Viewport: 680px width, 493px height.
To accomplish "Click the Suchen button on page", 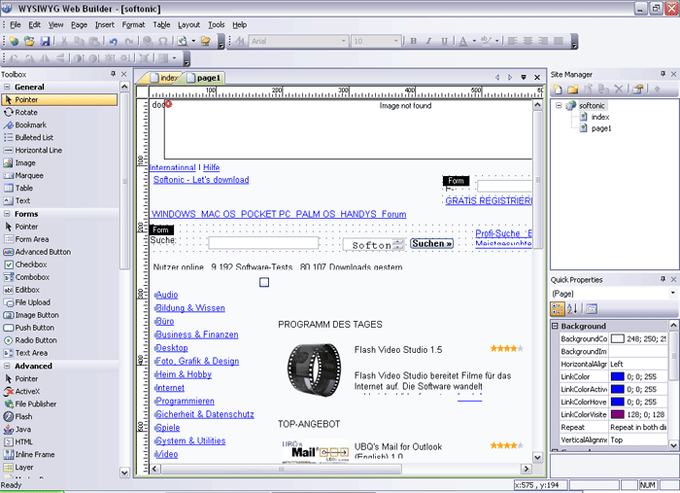I will [x=432, y=244].
